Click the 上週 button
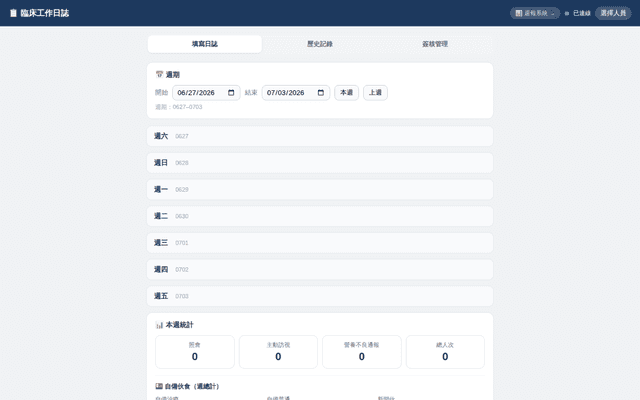This screenshot has height=400, width=640. click(x=376, y=93)
